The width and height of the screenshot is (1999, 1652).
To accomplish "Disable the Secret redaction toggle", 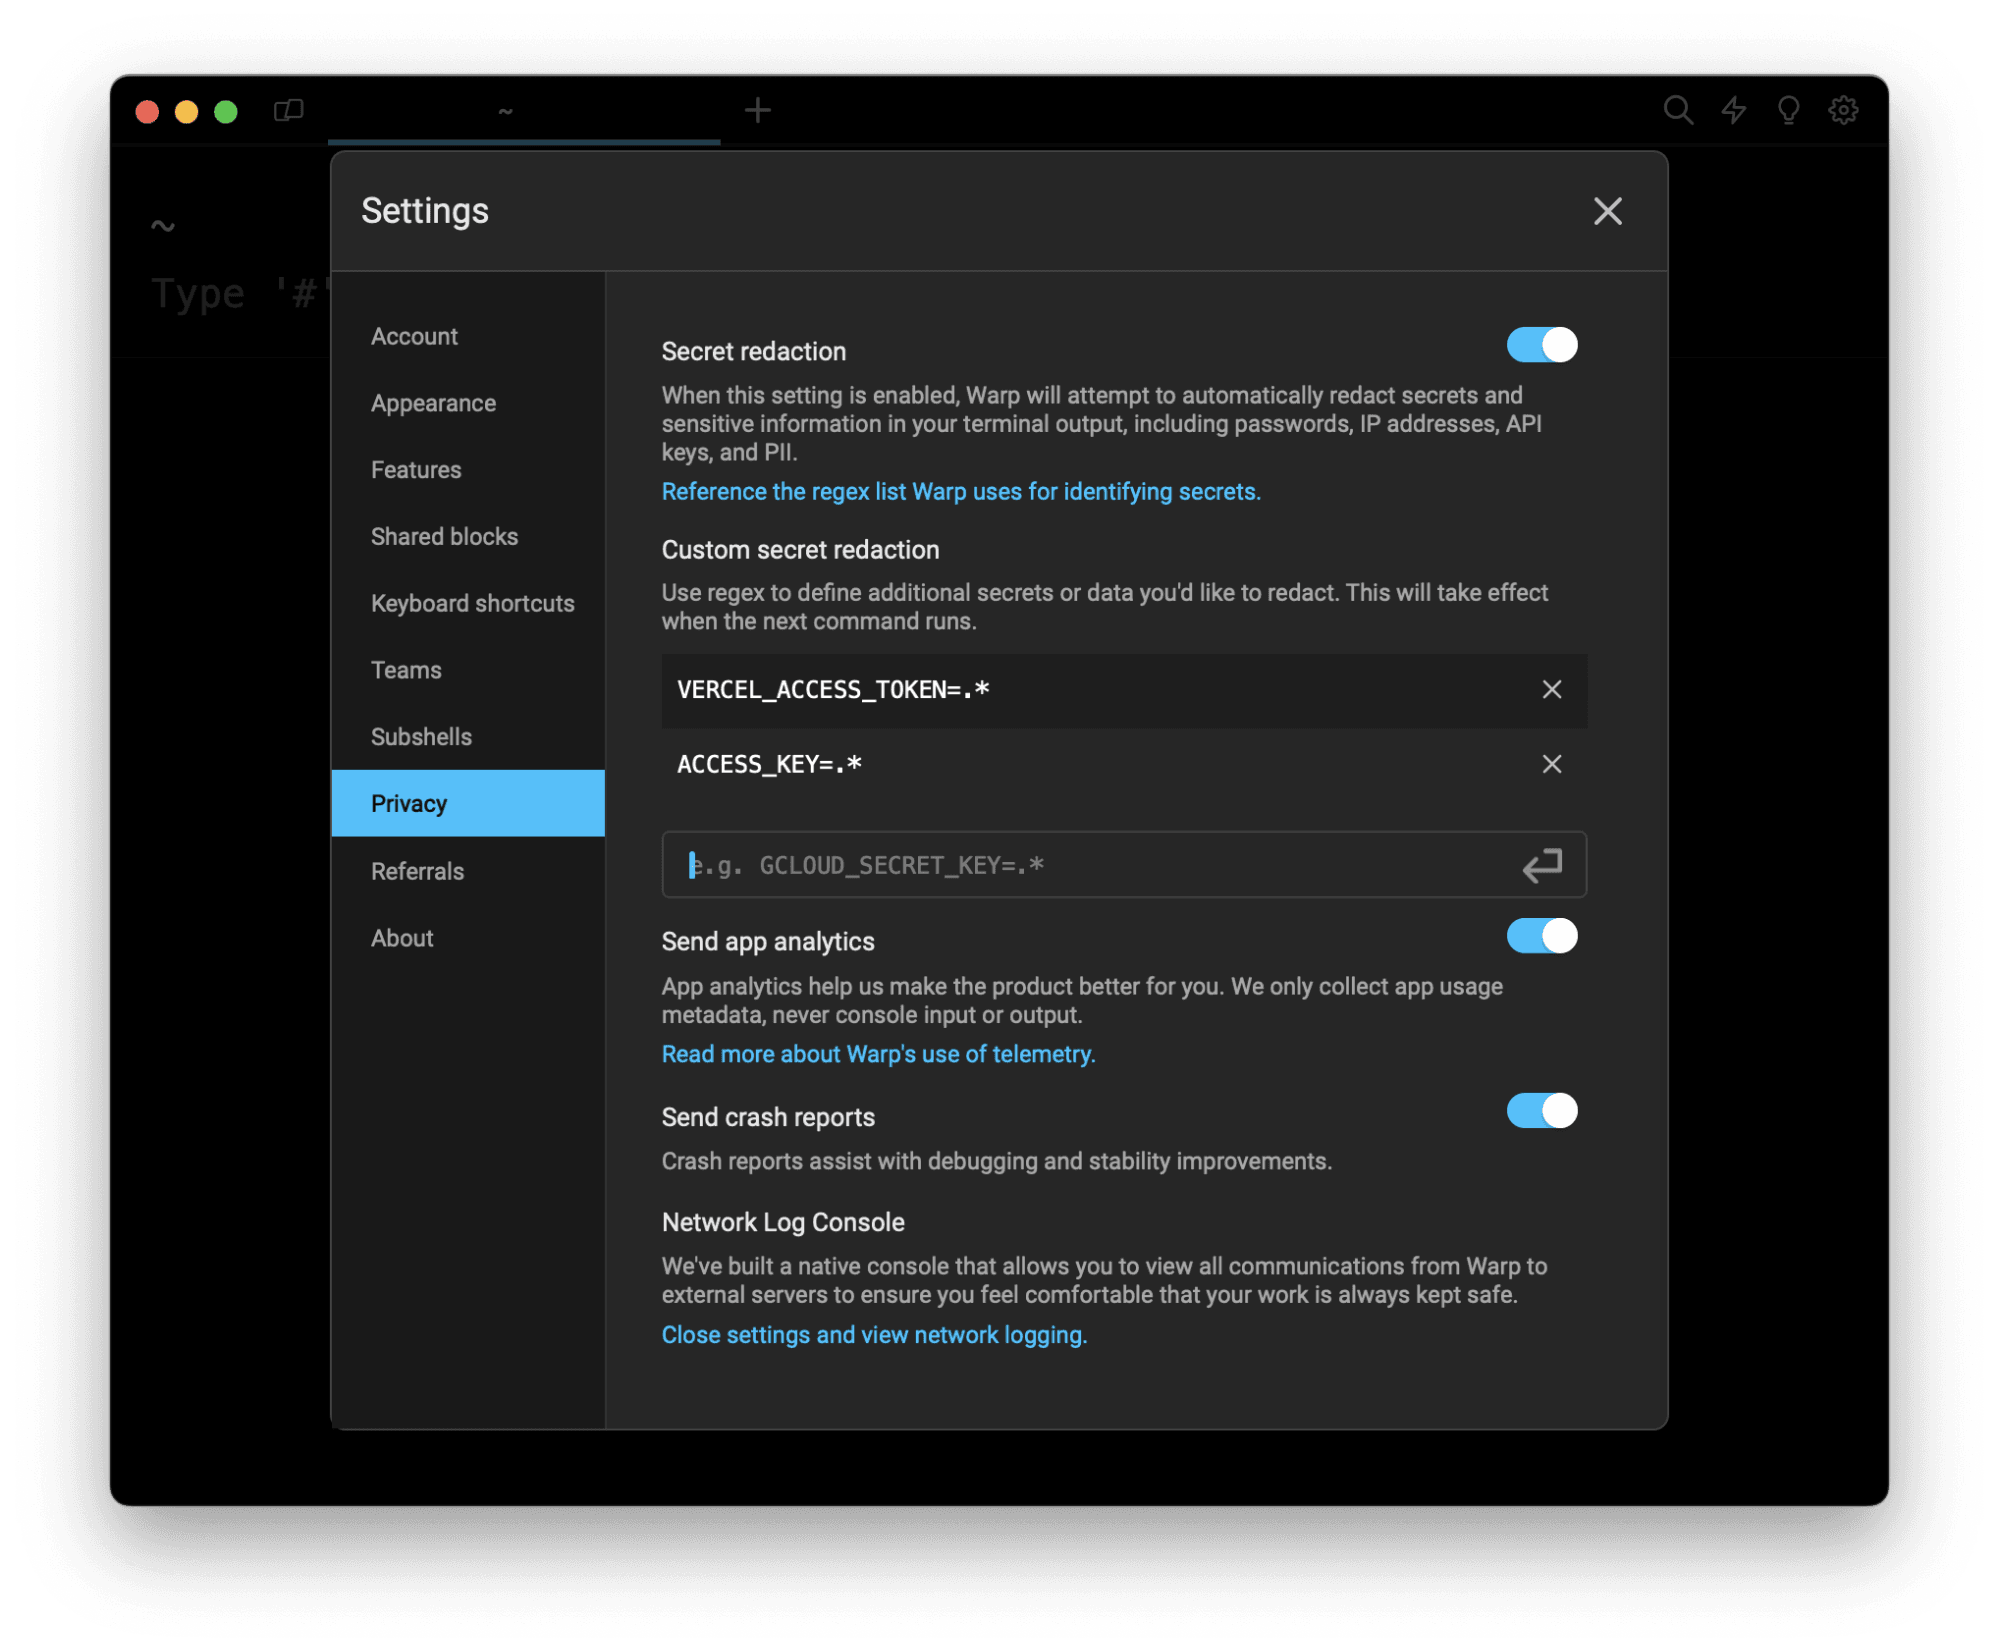I will pyautogui.click(x=1541, y=345).
